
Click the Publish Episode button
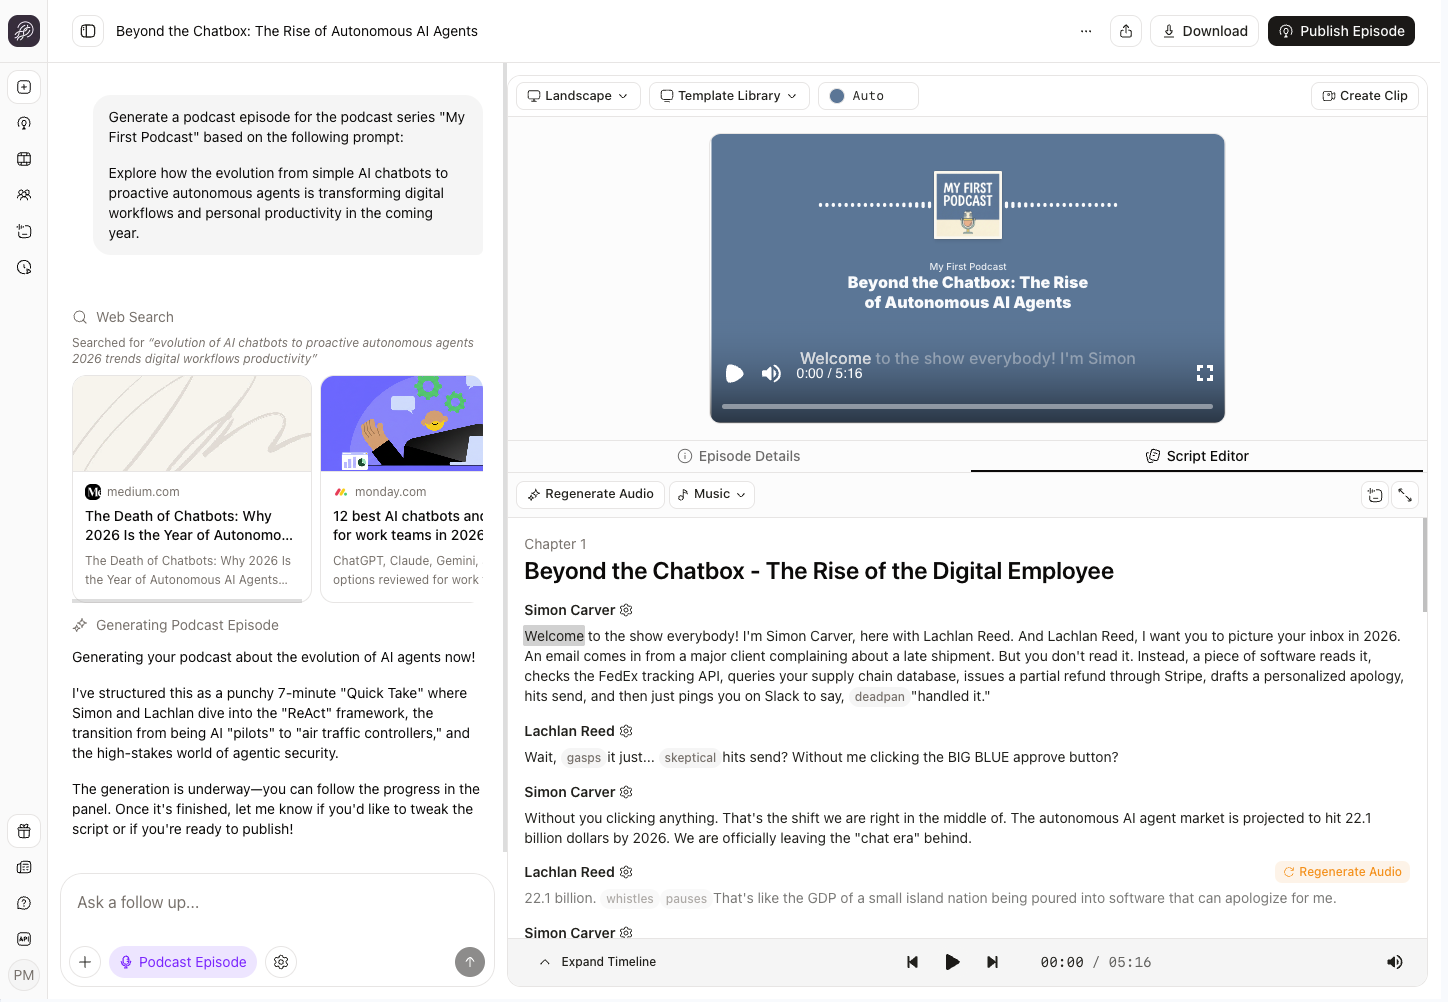(1341, 31)
